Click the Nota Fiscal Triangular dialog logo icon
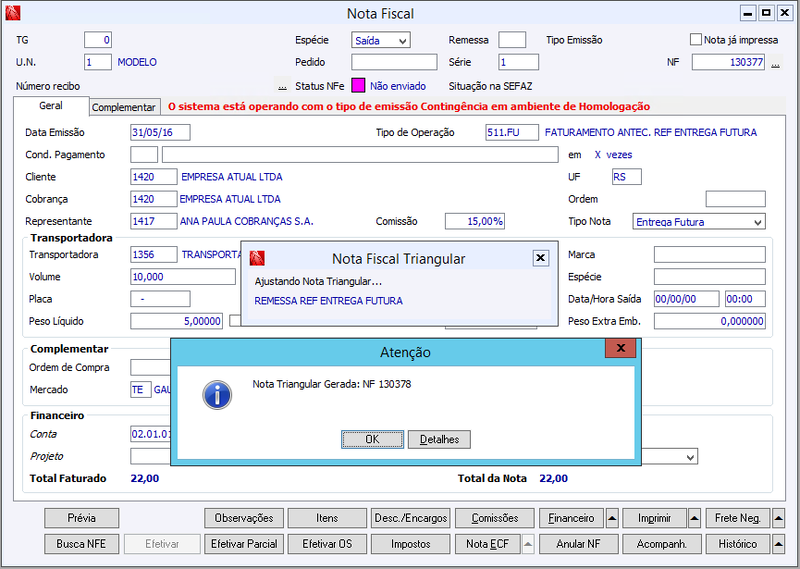 click(x=257, y=259)
